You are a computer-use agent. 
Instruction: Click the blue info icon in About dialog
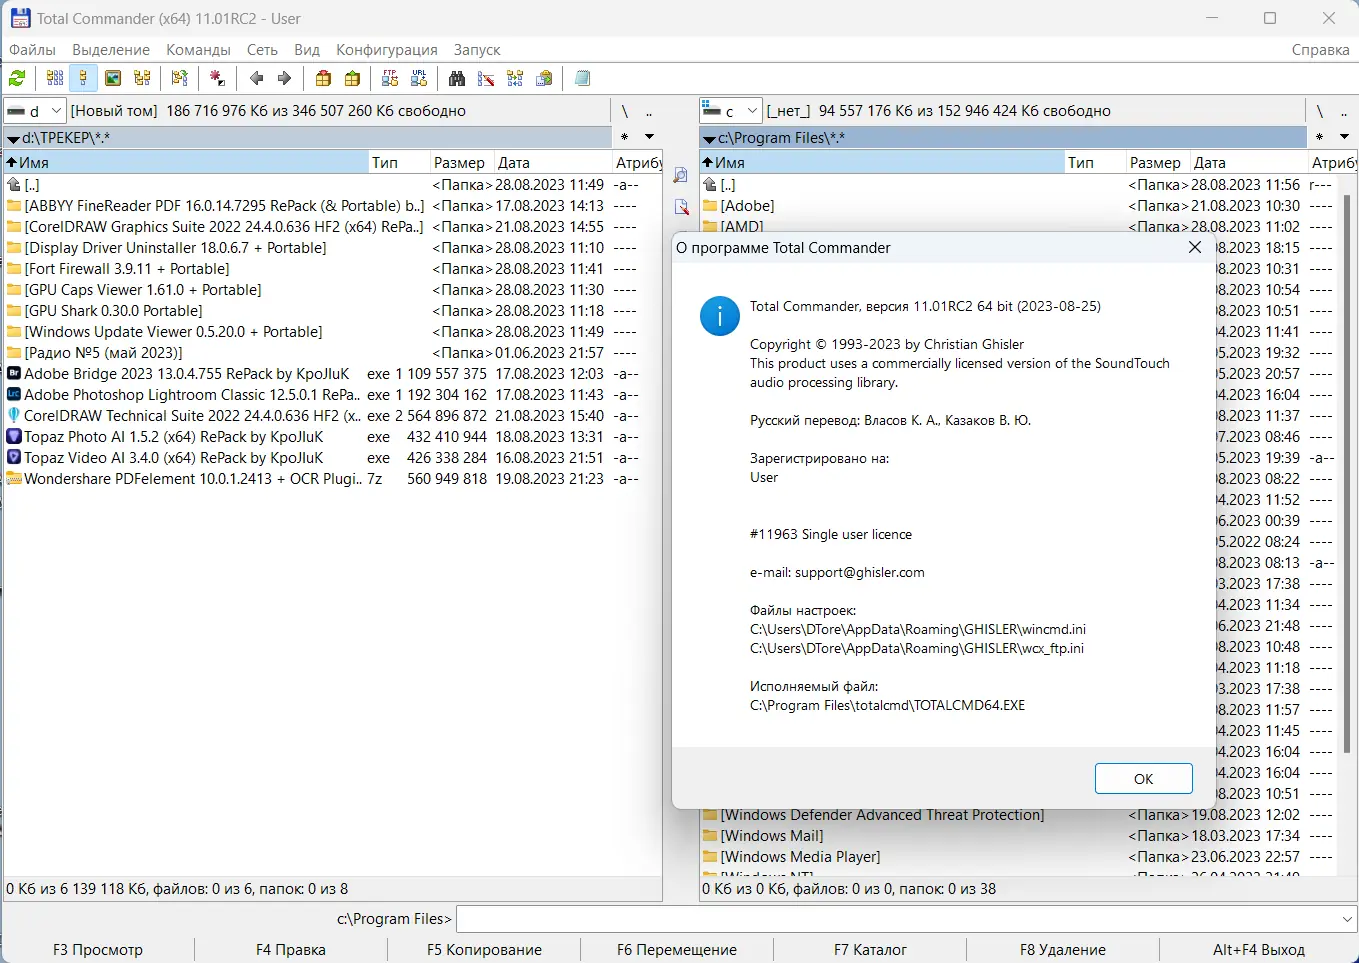(x=720, y=316)
